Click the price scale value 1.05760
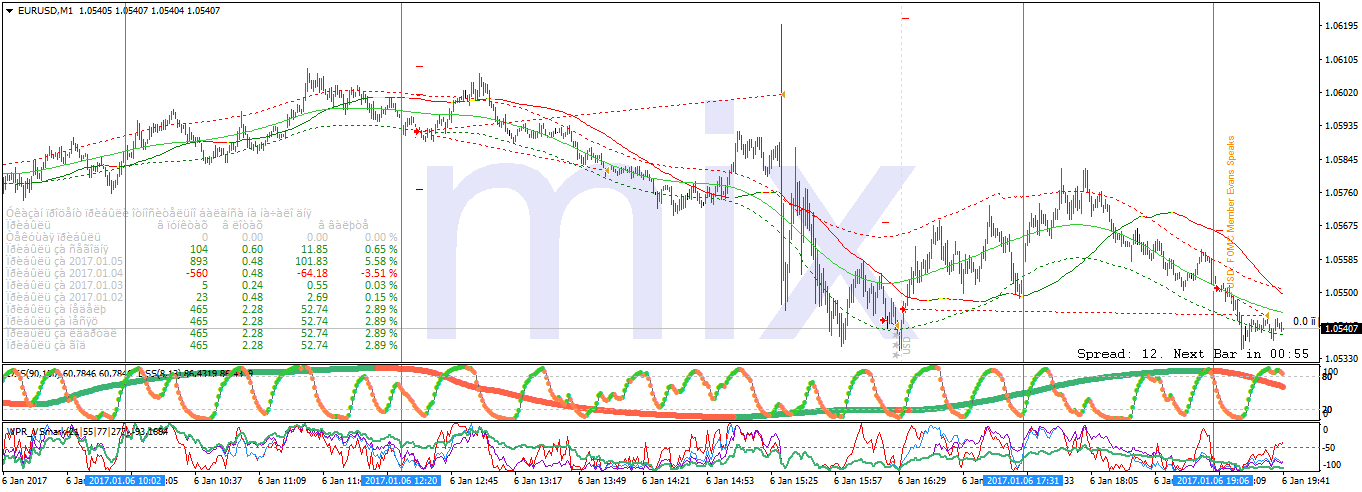1362x492 pixels. 1340,192
